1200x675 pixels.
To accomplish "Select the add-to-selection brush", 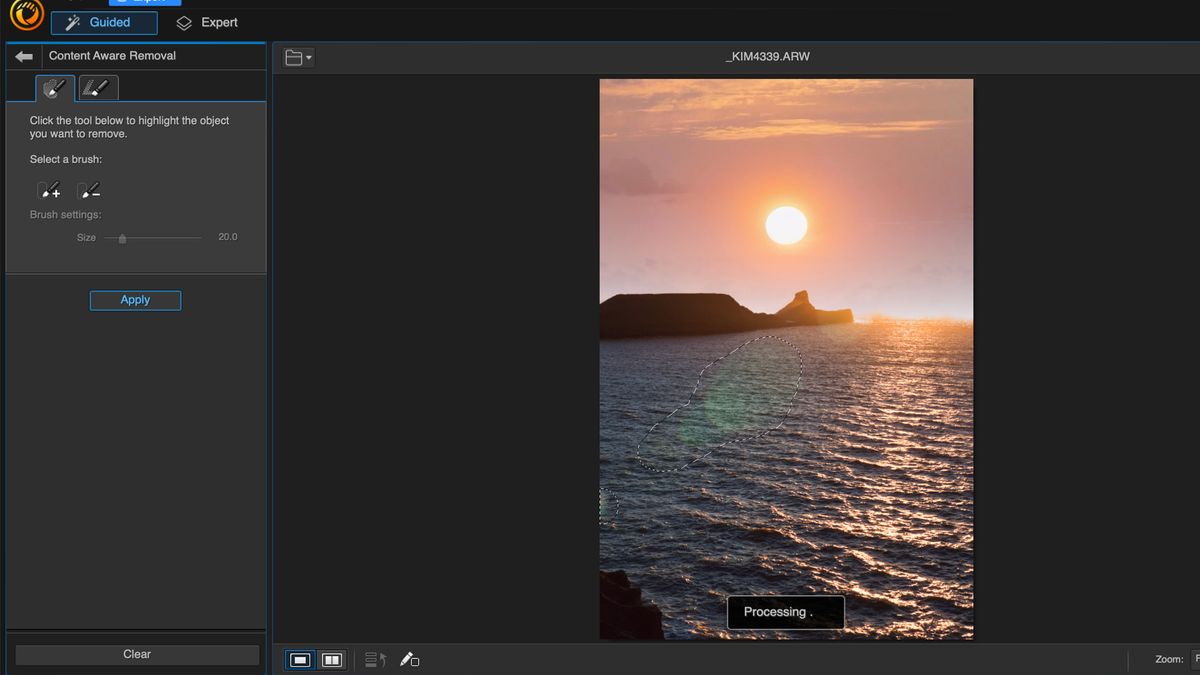I will pos(50,190).
